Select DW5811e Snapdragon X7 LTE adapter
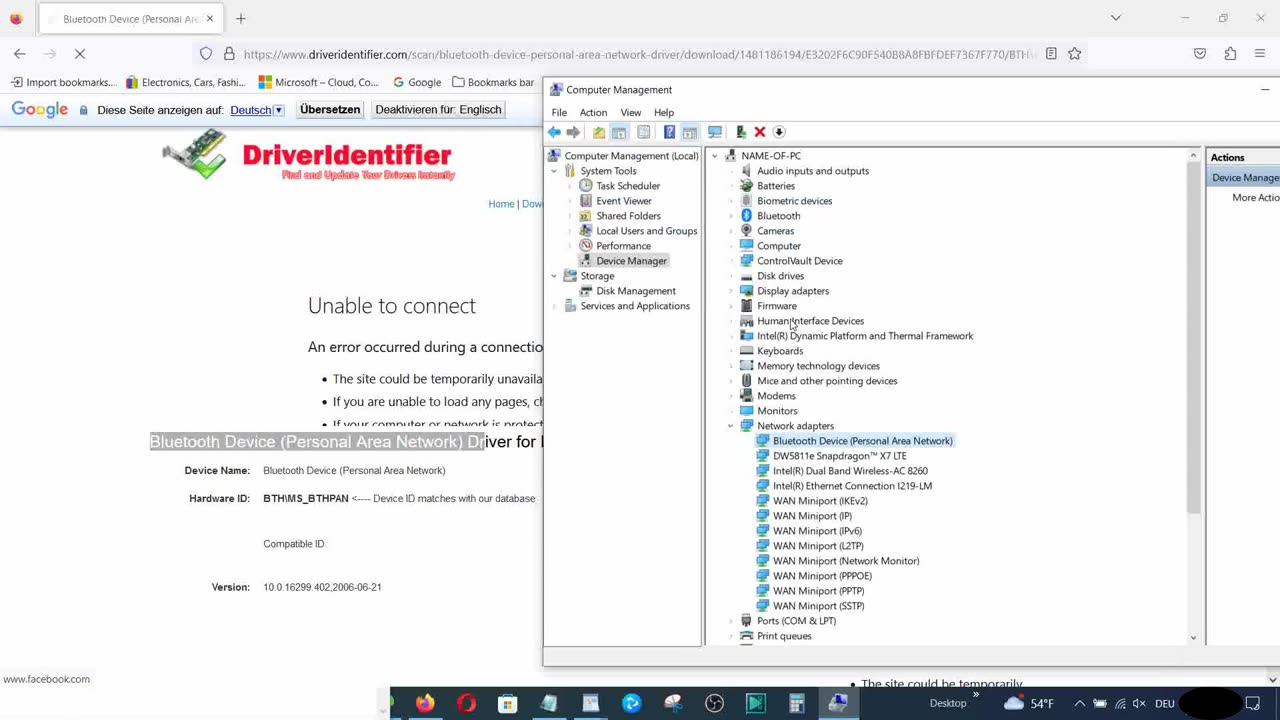The width and height of the screenshot is (1280, 720). coord(839,456)
